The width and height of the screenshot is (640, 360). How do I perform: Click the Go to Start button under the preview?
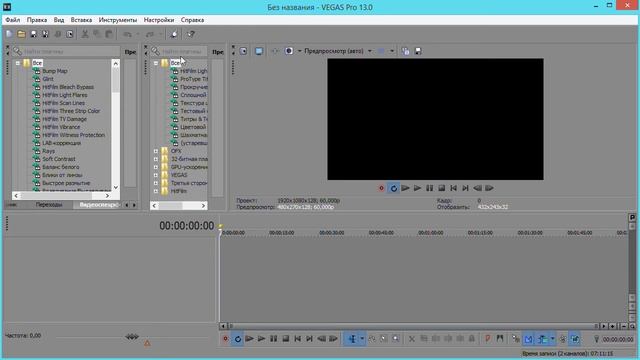point(453,188)
